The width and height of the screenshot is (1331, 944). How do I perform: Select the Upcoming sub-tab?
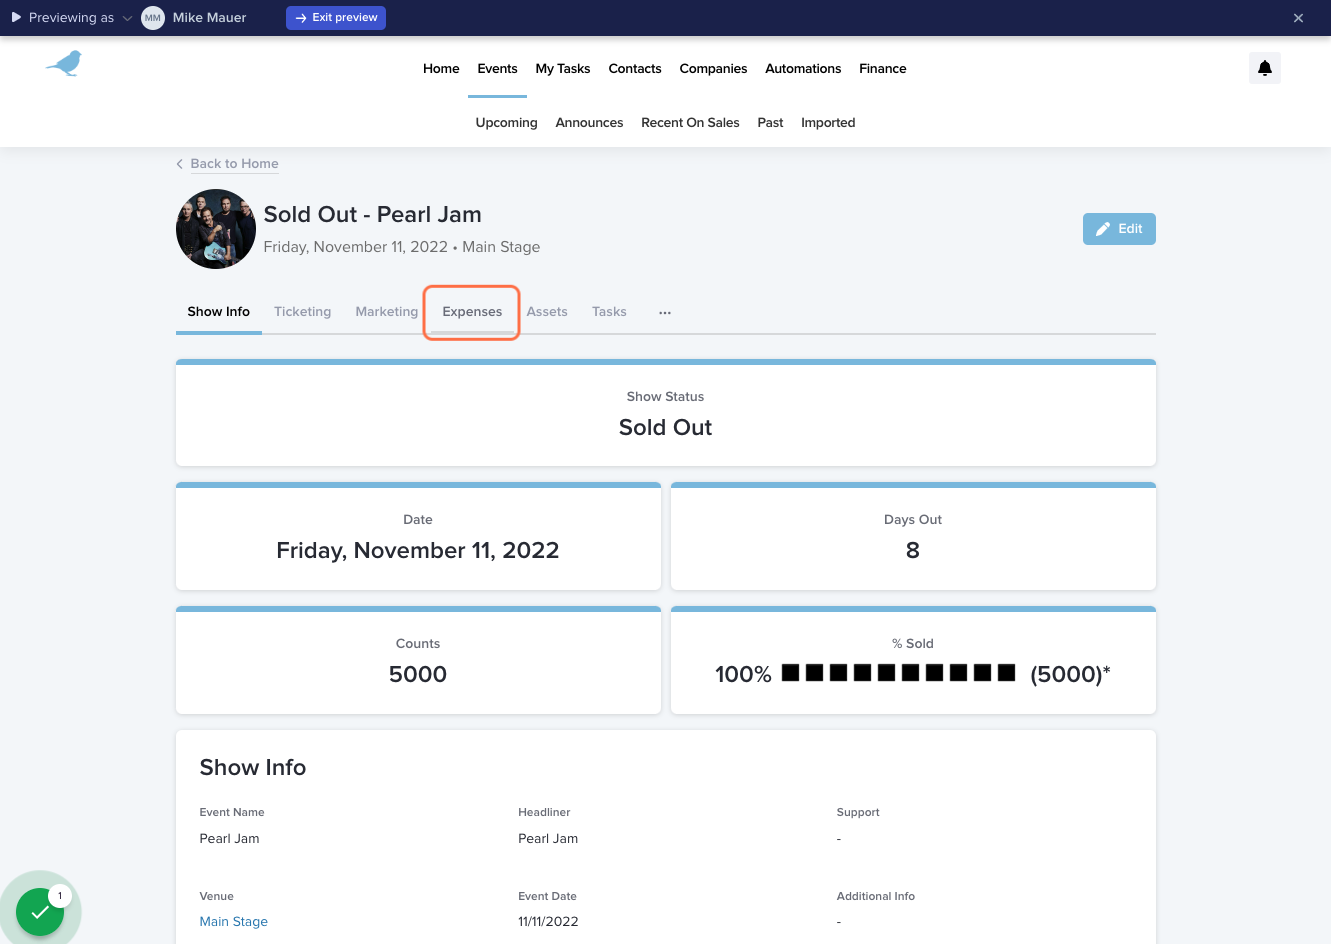point(506,123)
